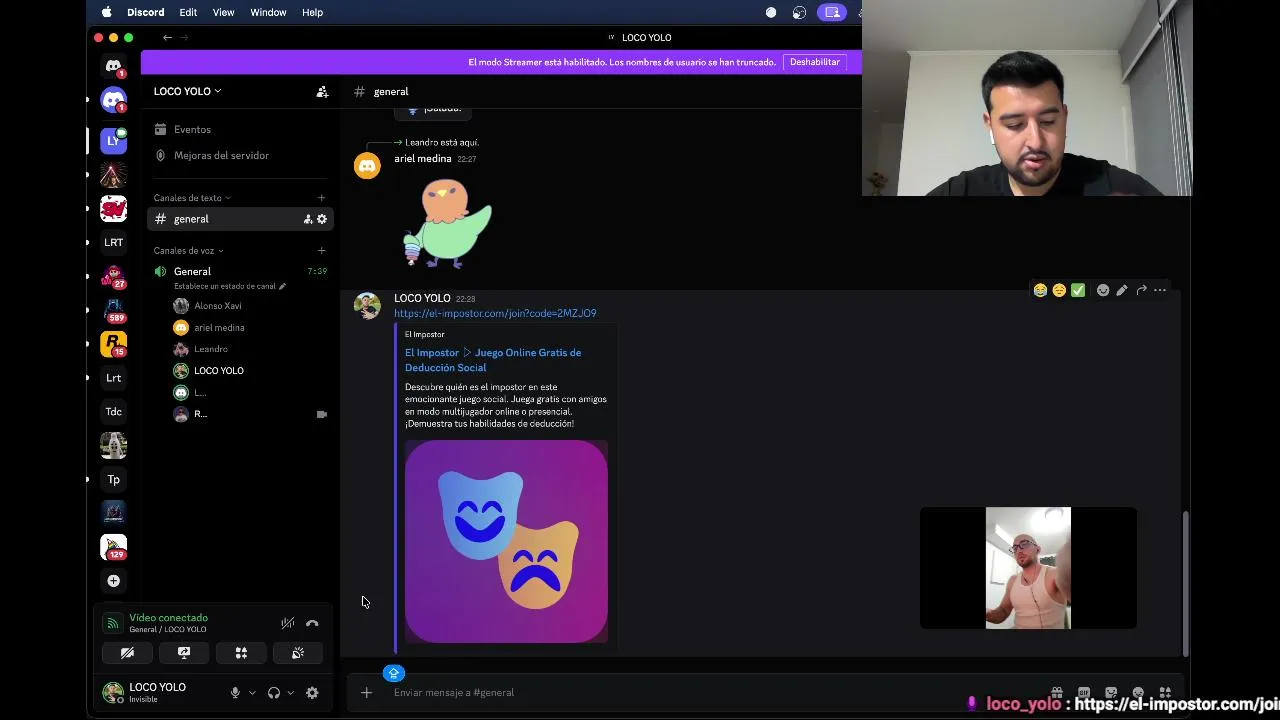Open more message options ellipsis
This screenshot has height=720, width=1280.
coord(1160,290)
